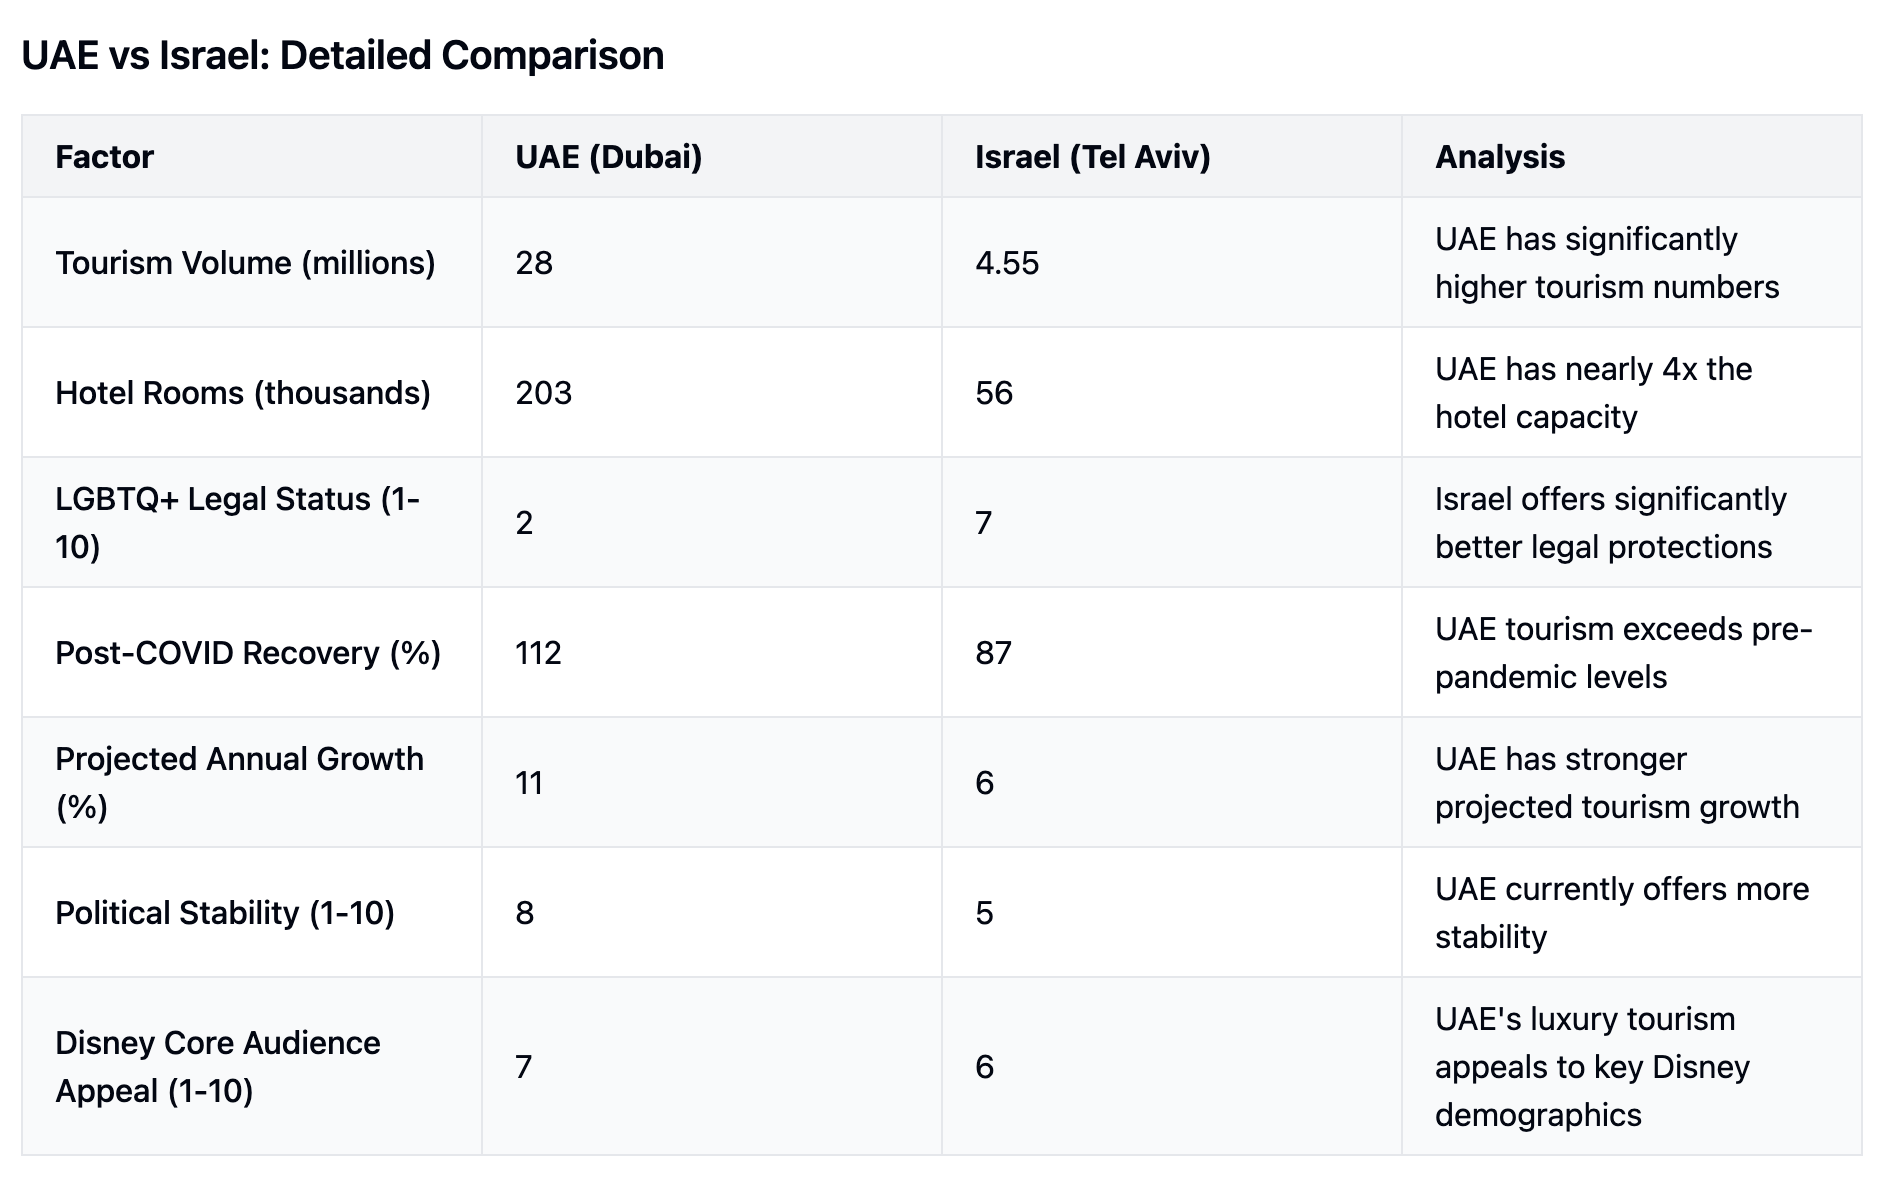Viewport: 1896px width, 1194px height.
Task: Click the 'Hotel Rooms (thousands)' row label
Action: pos(243,393)
